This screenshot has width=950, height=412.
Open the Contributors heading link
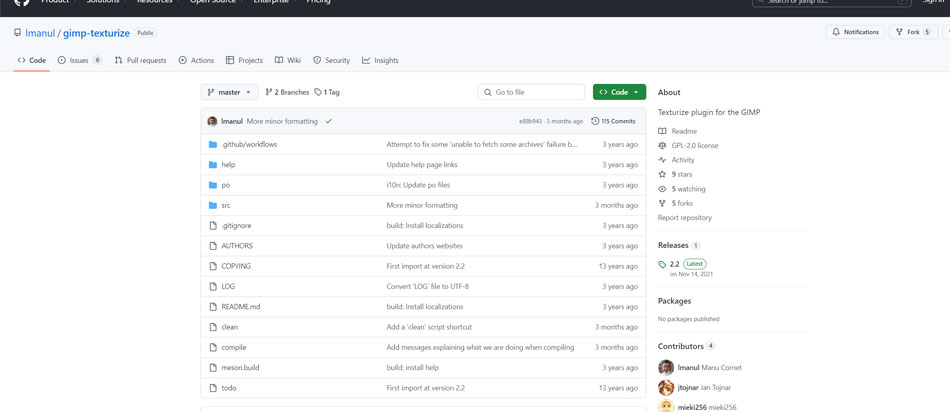(681, 347)
